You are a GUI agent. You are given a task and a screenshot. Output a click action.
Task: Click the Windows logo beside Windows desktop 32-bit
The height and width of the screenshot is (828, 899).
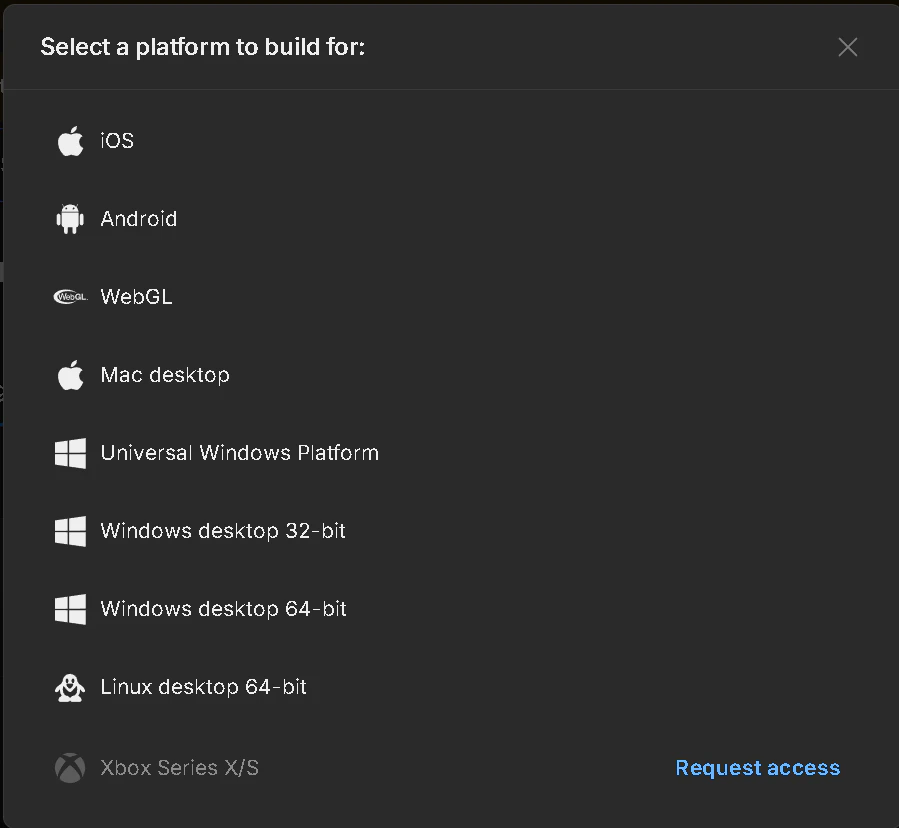coord(71,531)
